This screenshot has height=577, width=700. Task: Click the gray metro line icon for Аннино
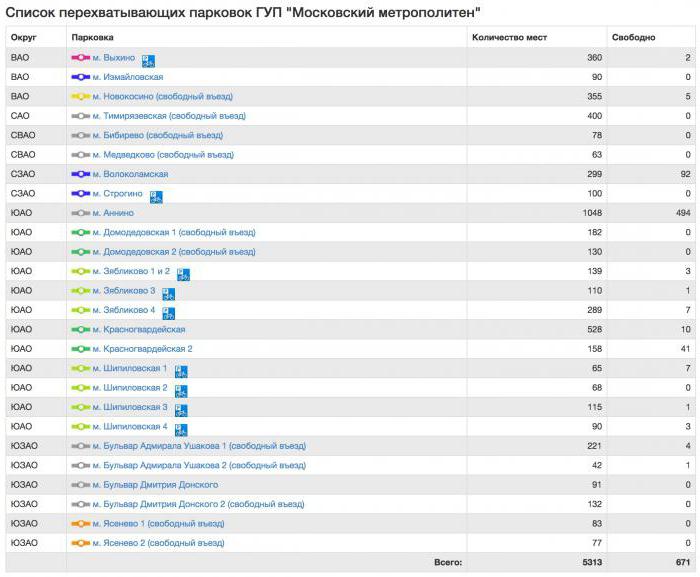tap(80, 213)
